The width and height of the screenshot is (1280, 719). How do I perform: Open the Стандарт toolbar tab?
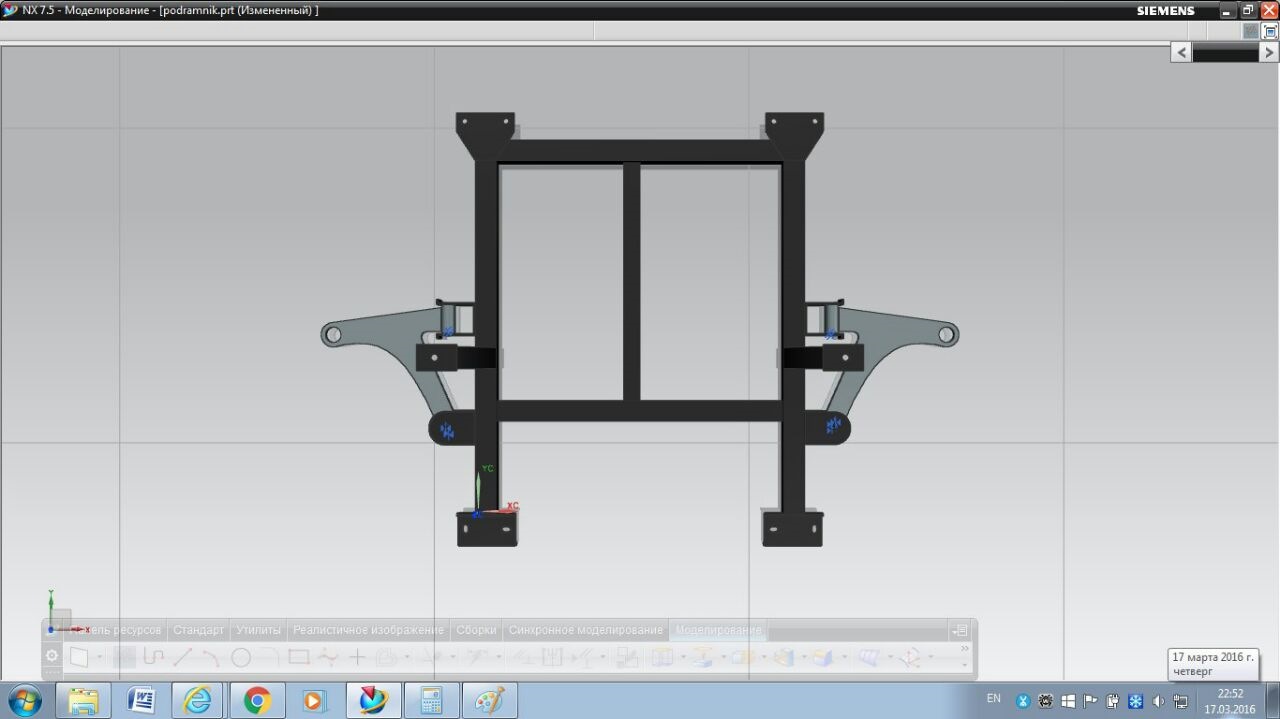198,630
